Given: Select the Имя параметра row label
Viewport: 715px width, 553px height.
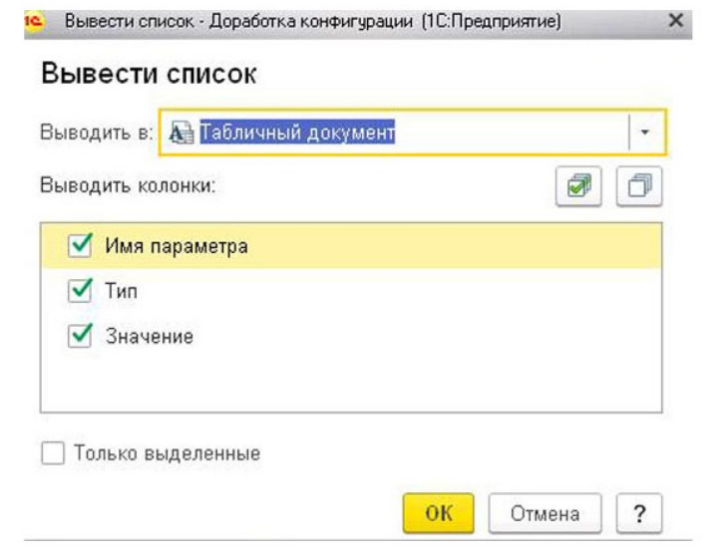Looking at the screenshot, I should point(176,247).
